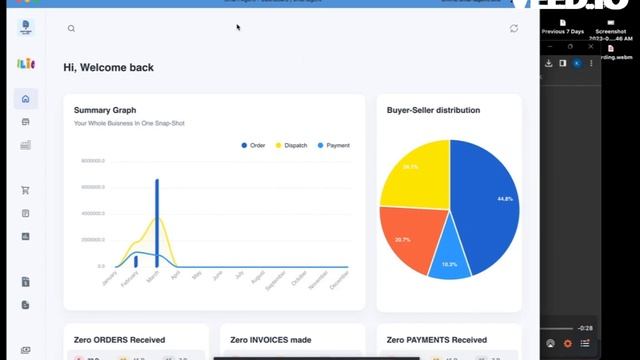640x360 pixels.
Task: Open the stacked files icon in the sidebar
Action: [x=25, y=305]
